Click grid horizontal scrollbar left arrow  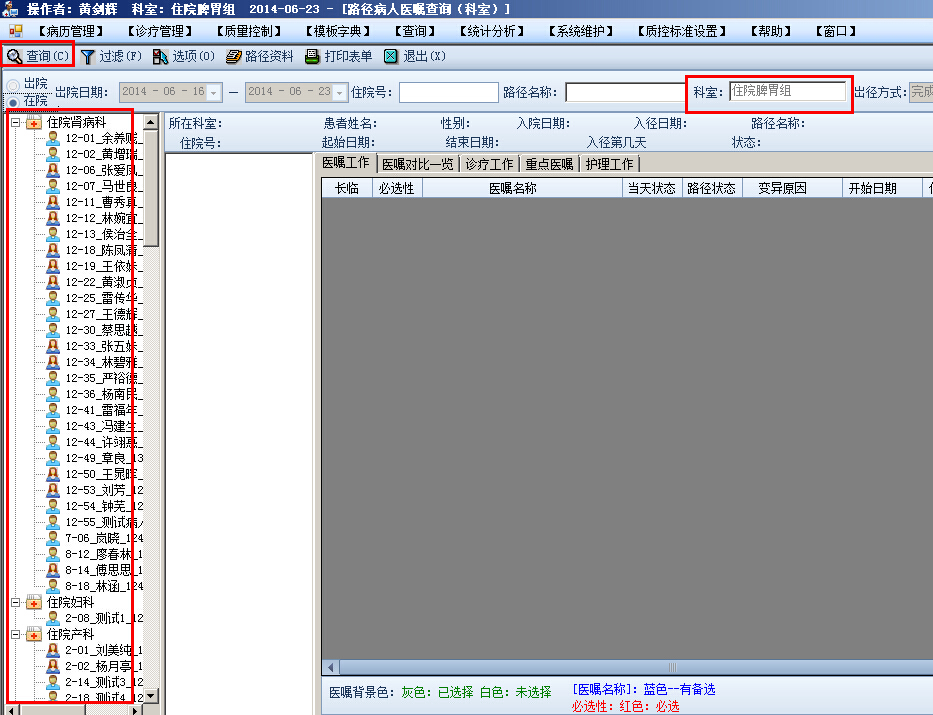click(331, 667)
